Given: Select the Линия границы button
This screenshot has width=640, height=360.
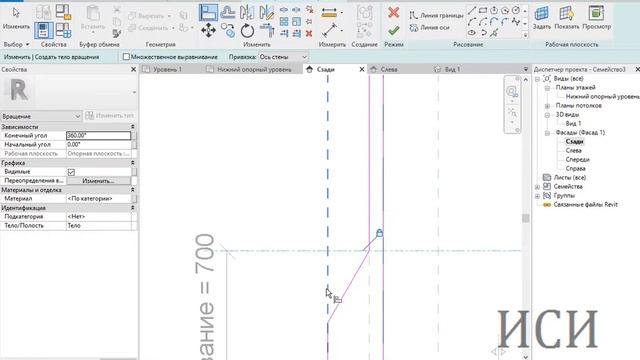Looking at the screenshot, I should [437, 16].
